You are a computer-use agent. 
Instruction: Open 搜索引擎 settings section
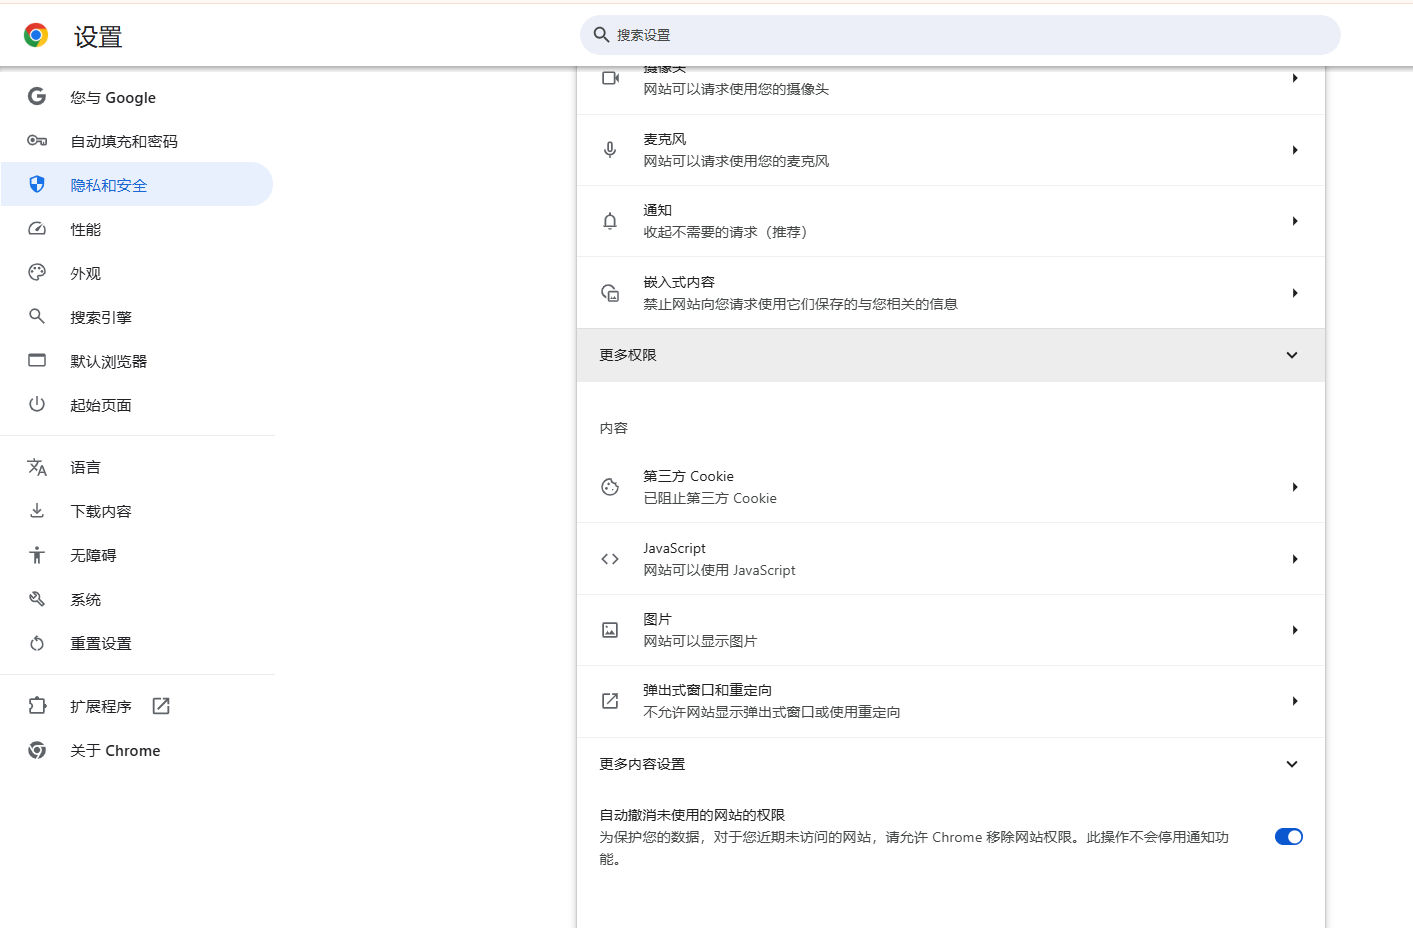137,317
